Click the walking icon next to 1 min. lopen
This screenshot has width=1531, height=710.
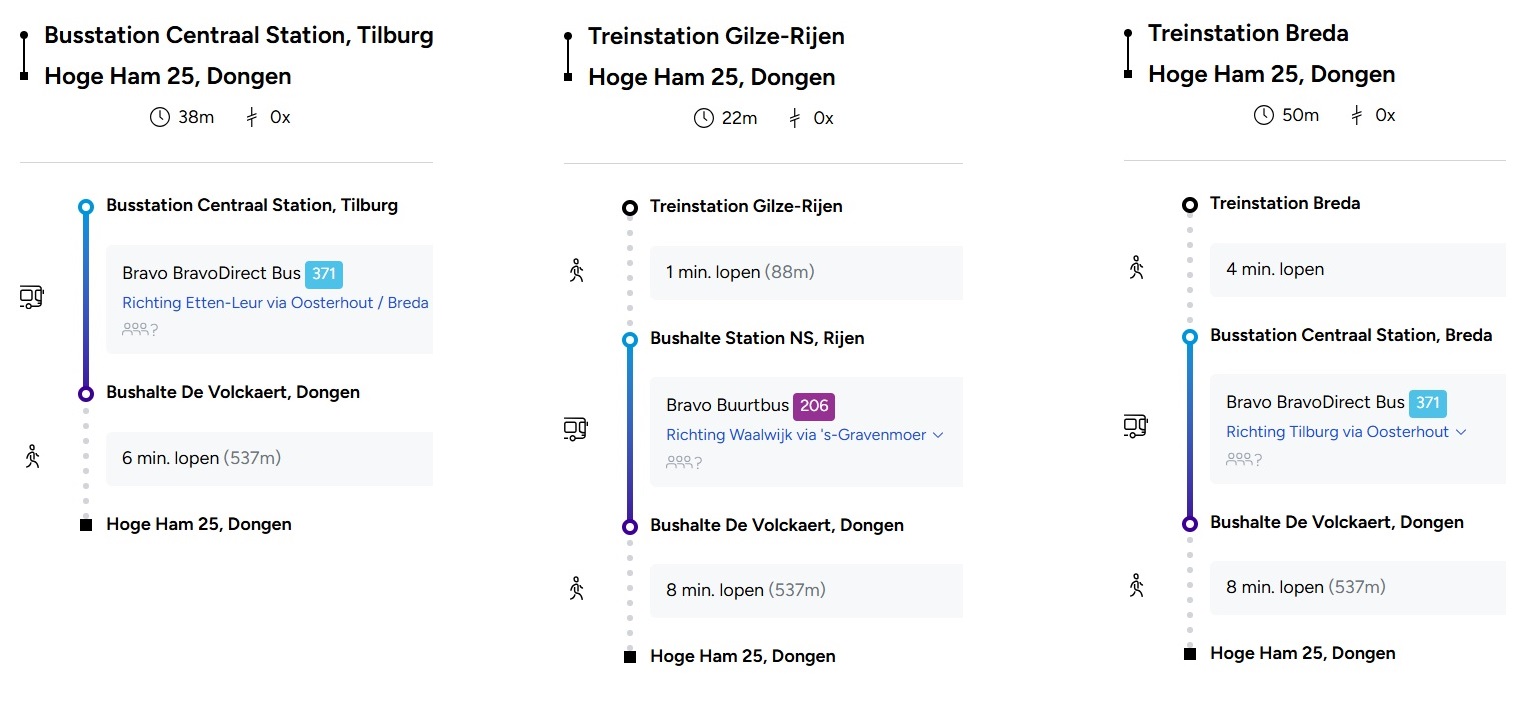pos(575,270)
